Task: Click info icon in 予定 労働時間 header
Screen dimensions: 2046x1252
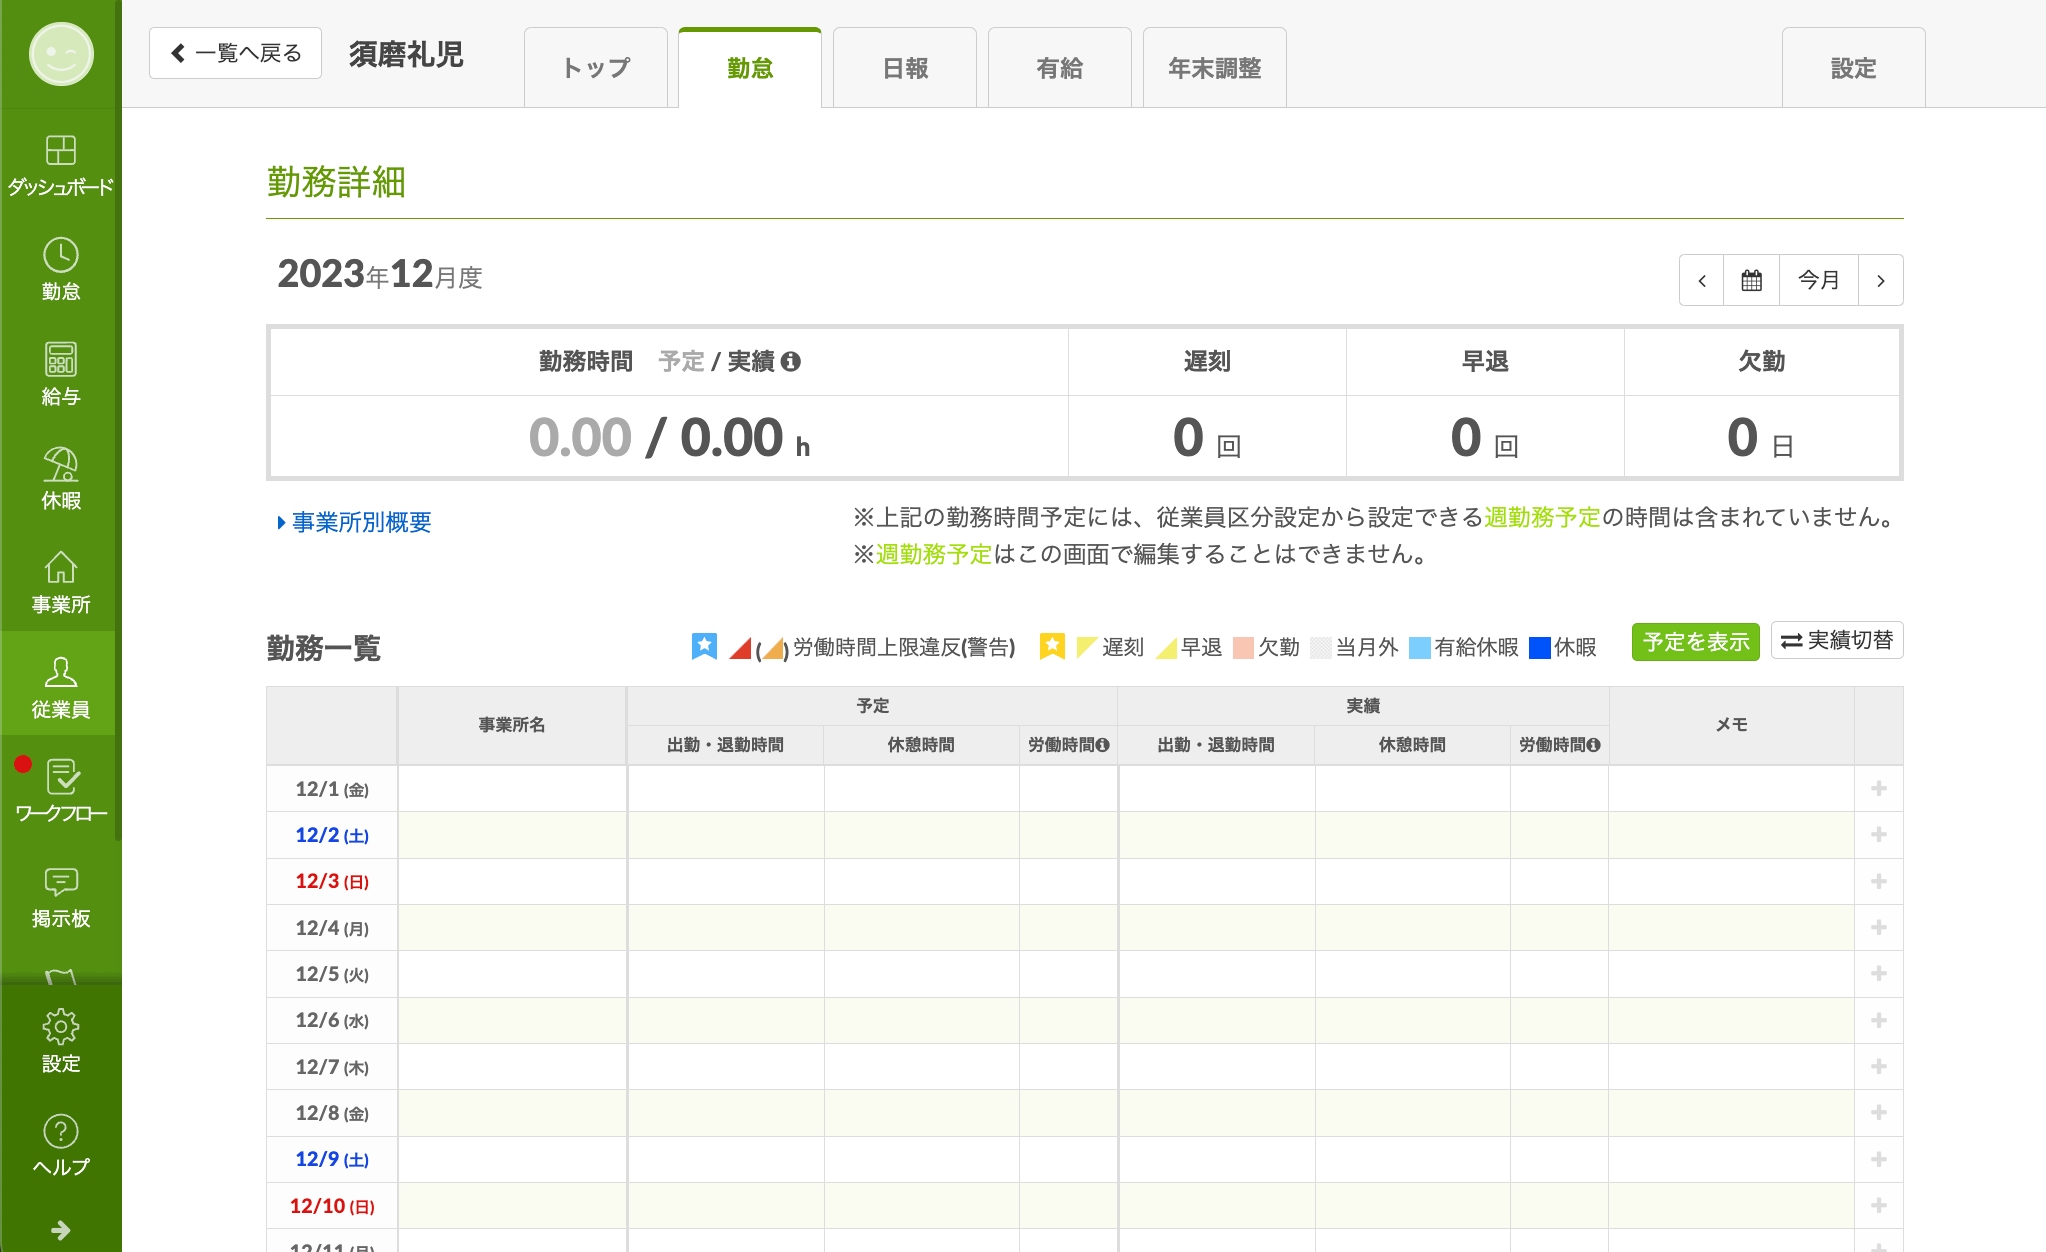Action: [x=1102, y=745]
